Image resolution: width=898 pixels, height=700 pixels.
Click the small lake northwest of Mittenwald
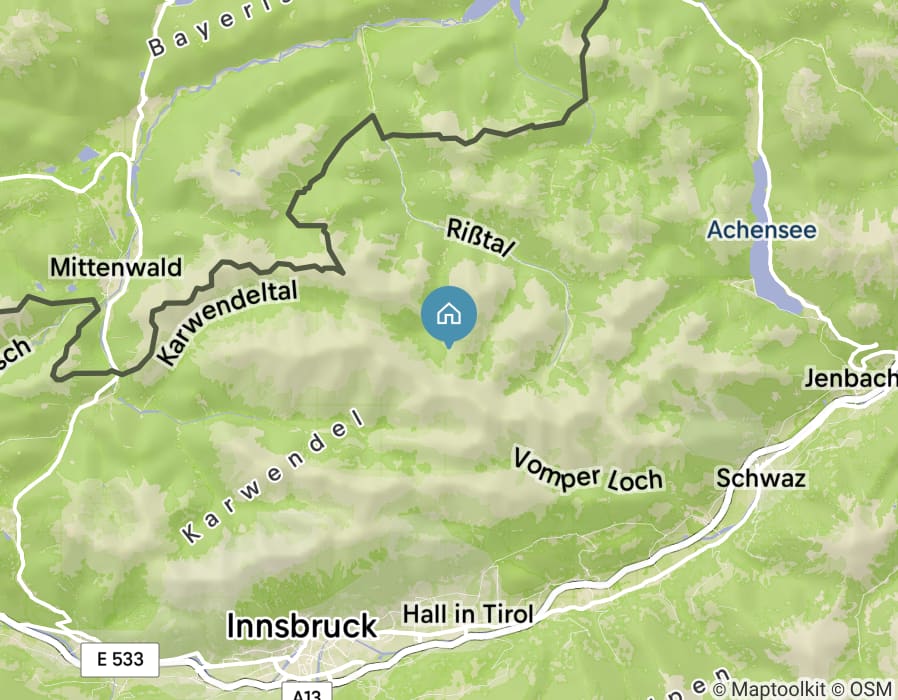click(x=88, y=154)
